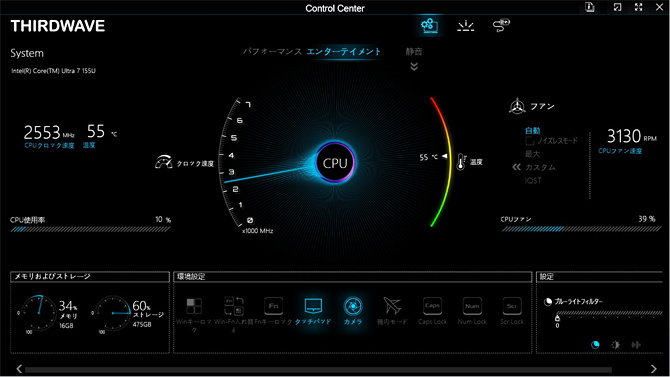Select the IQST fan mode
This screenshot has height=377, width=670.
pos(533,180)
